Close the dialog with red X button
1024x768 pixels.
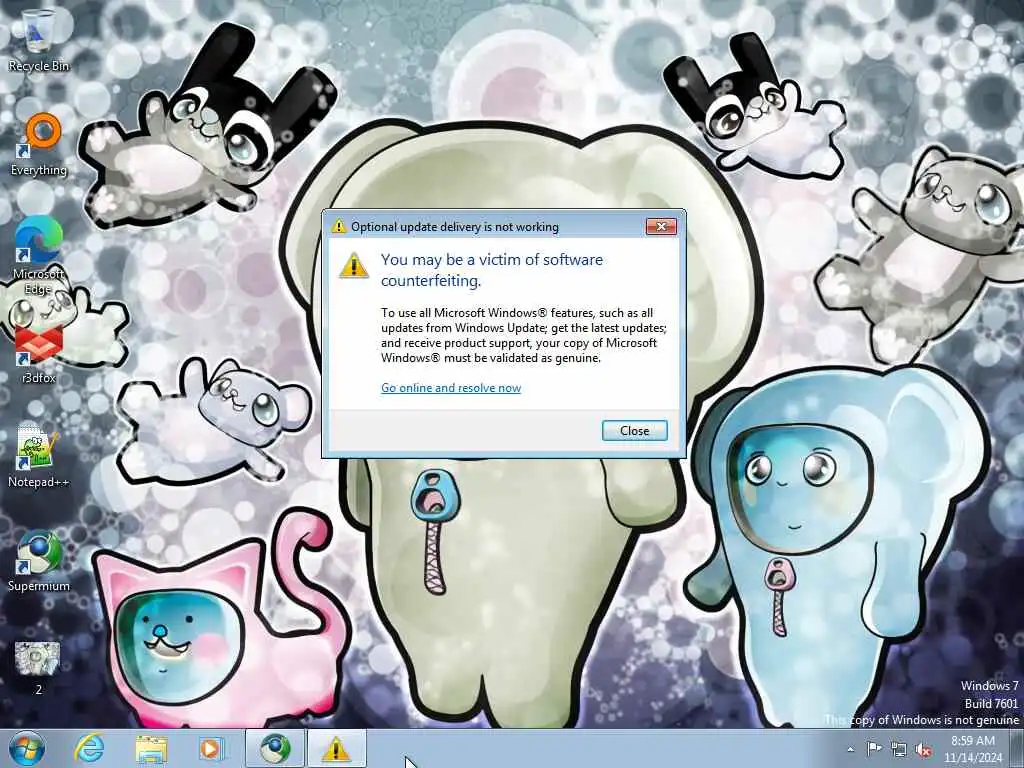[661, 227]
